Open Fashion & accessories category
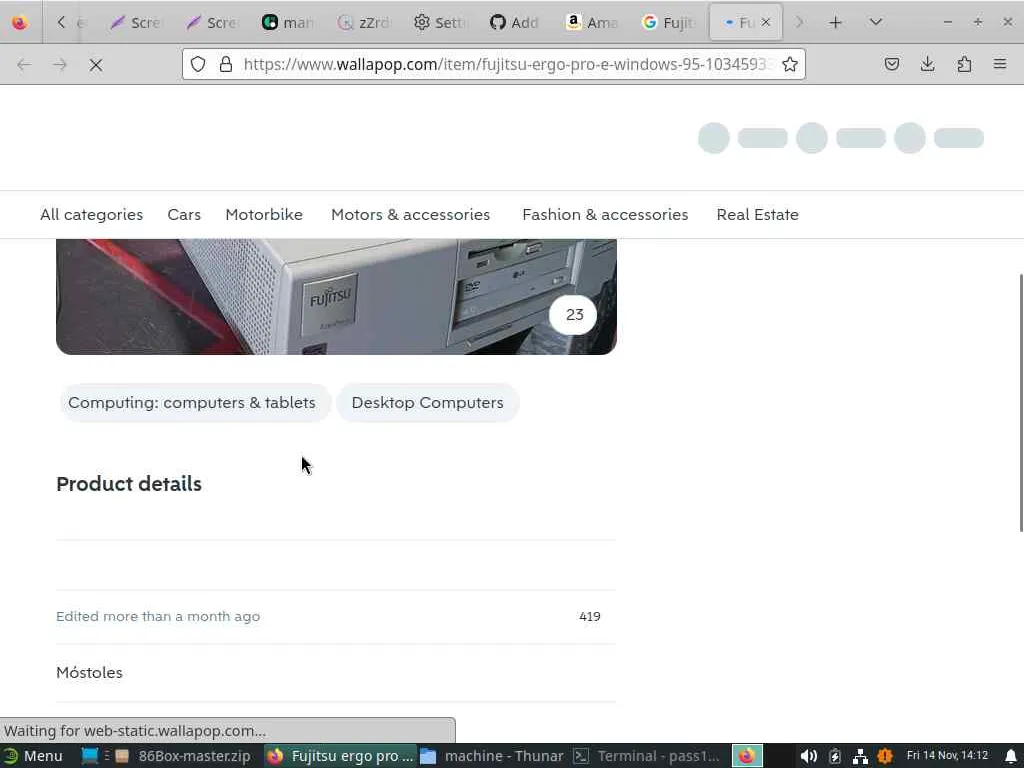 (x=605, y=214)
